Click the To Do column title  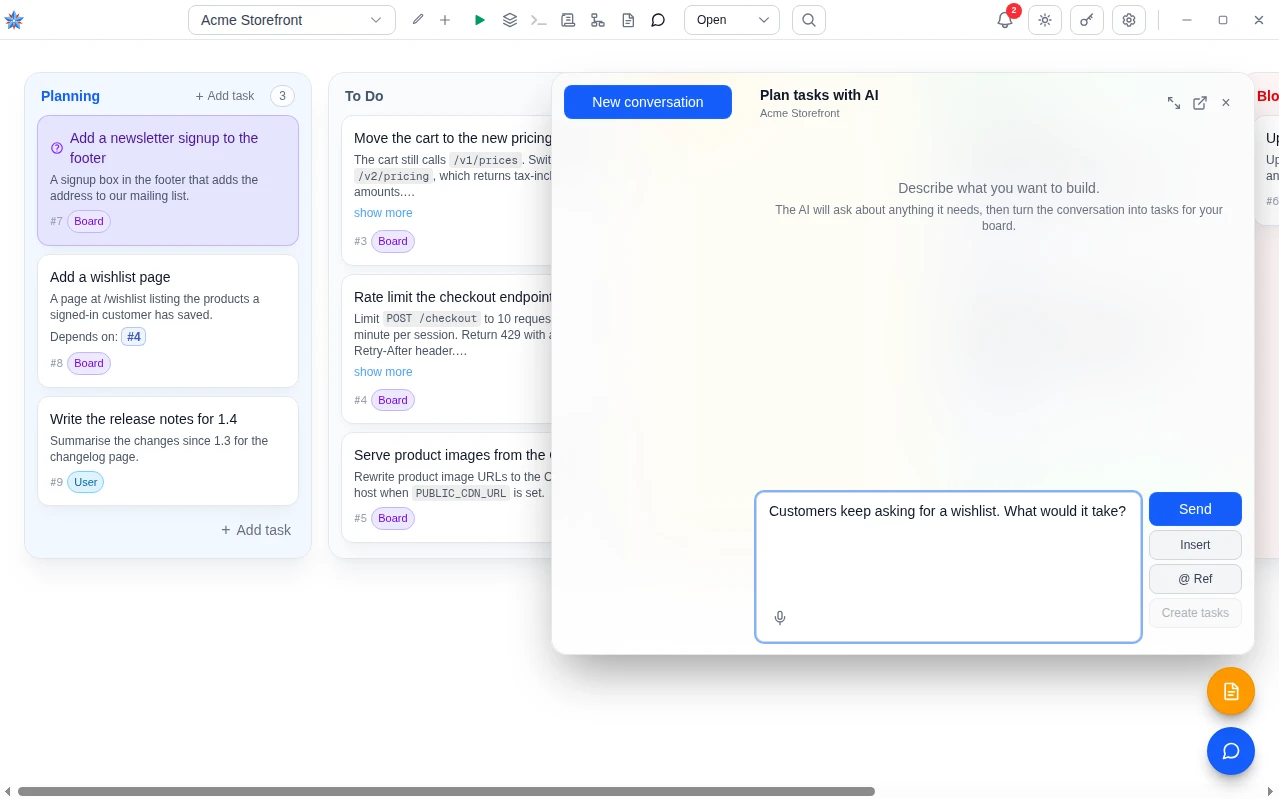(x=364, y=96)
